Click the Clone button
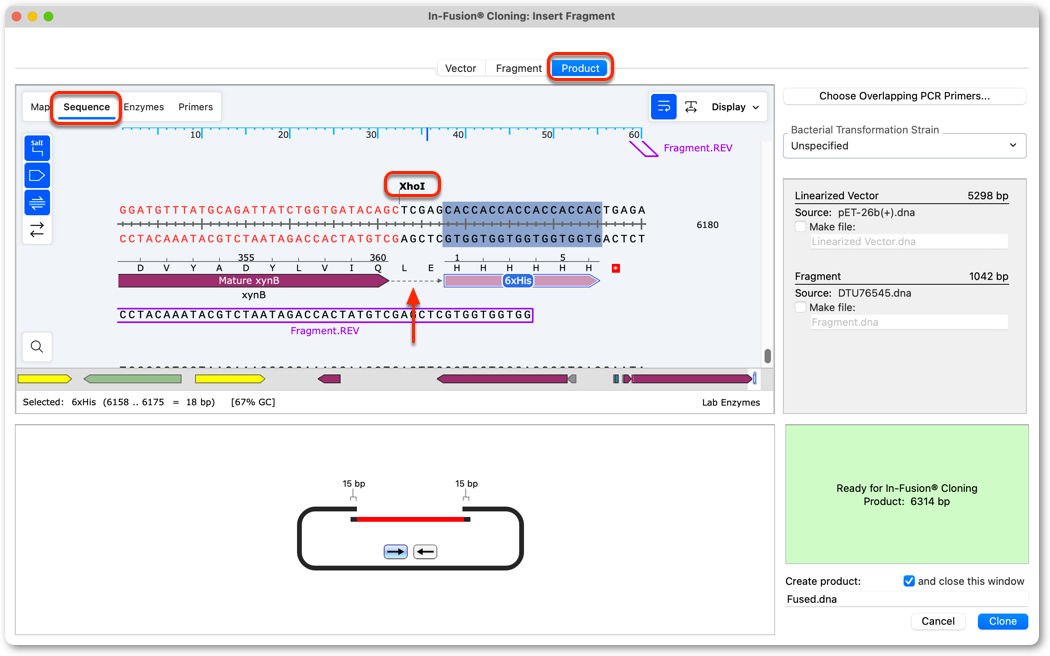The height and width of the screenshot is (656, 1050). [1002, 621]
